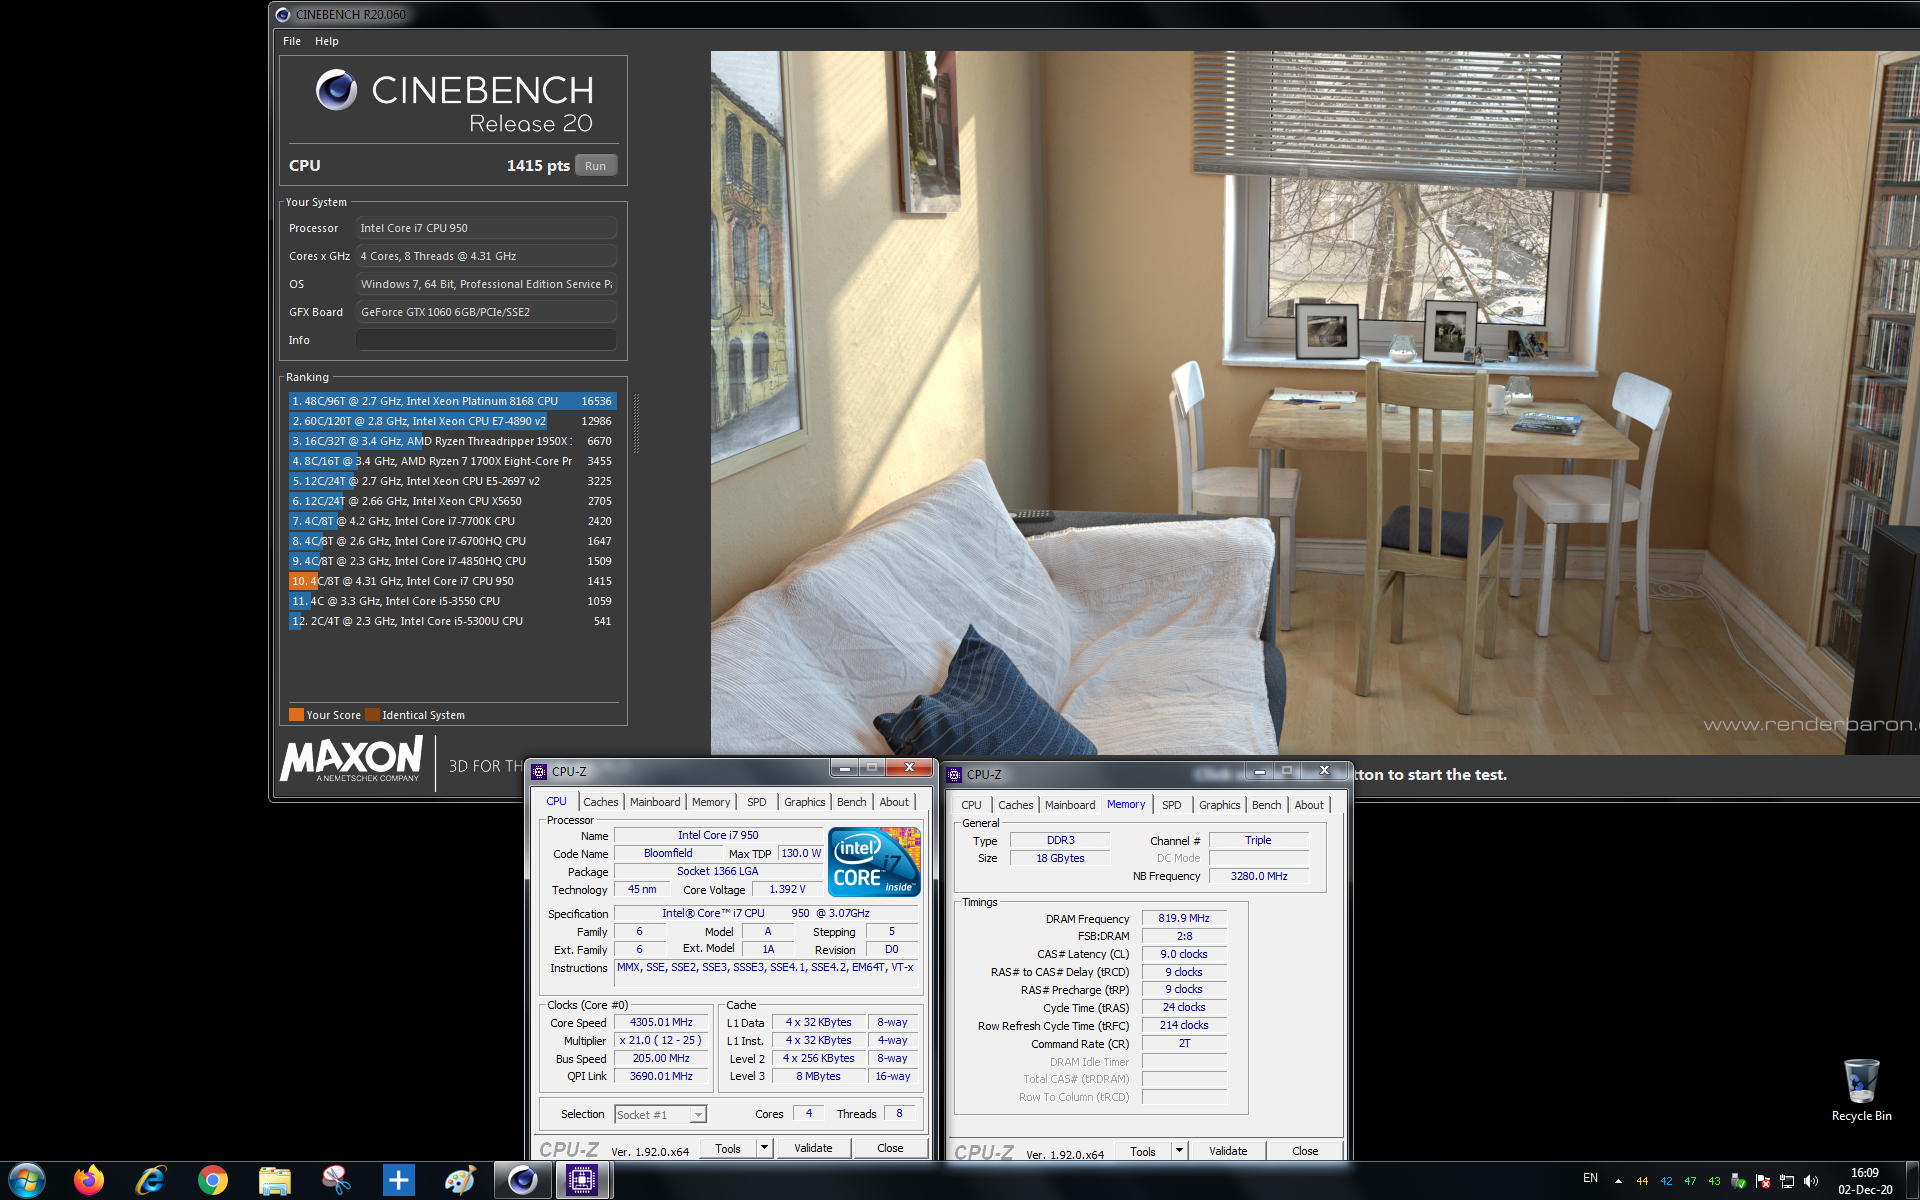This screenshot has width=1920, height=1200.
Task: Select Graphics tab in CPU-Z Memory window
Action: click(x=1219, y=805)
